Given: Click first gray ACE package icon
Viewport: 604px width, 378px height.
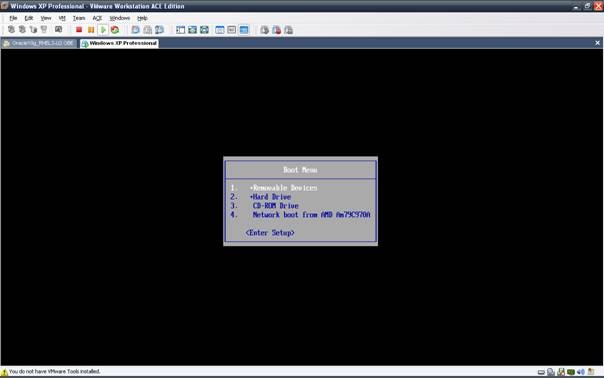Looking at the screenshot, I should click(x=264, y=30).
